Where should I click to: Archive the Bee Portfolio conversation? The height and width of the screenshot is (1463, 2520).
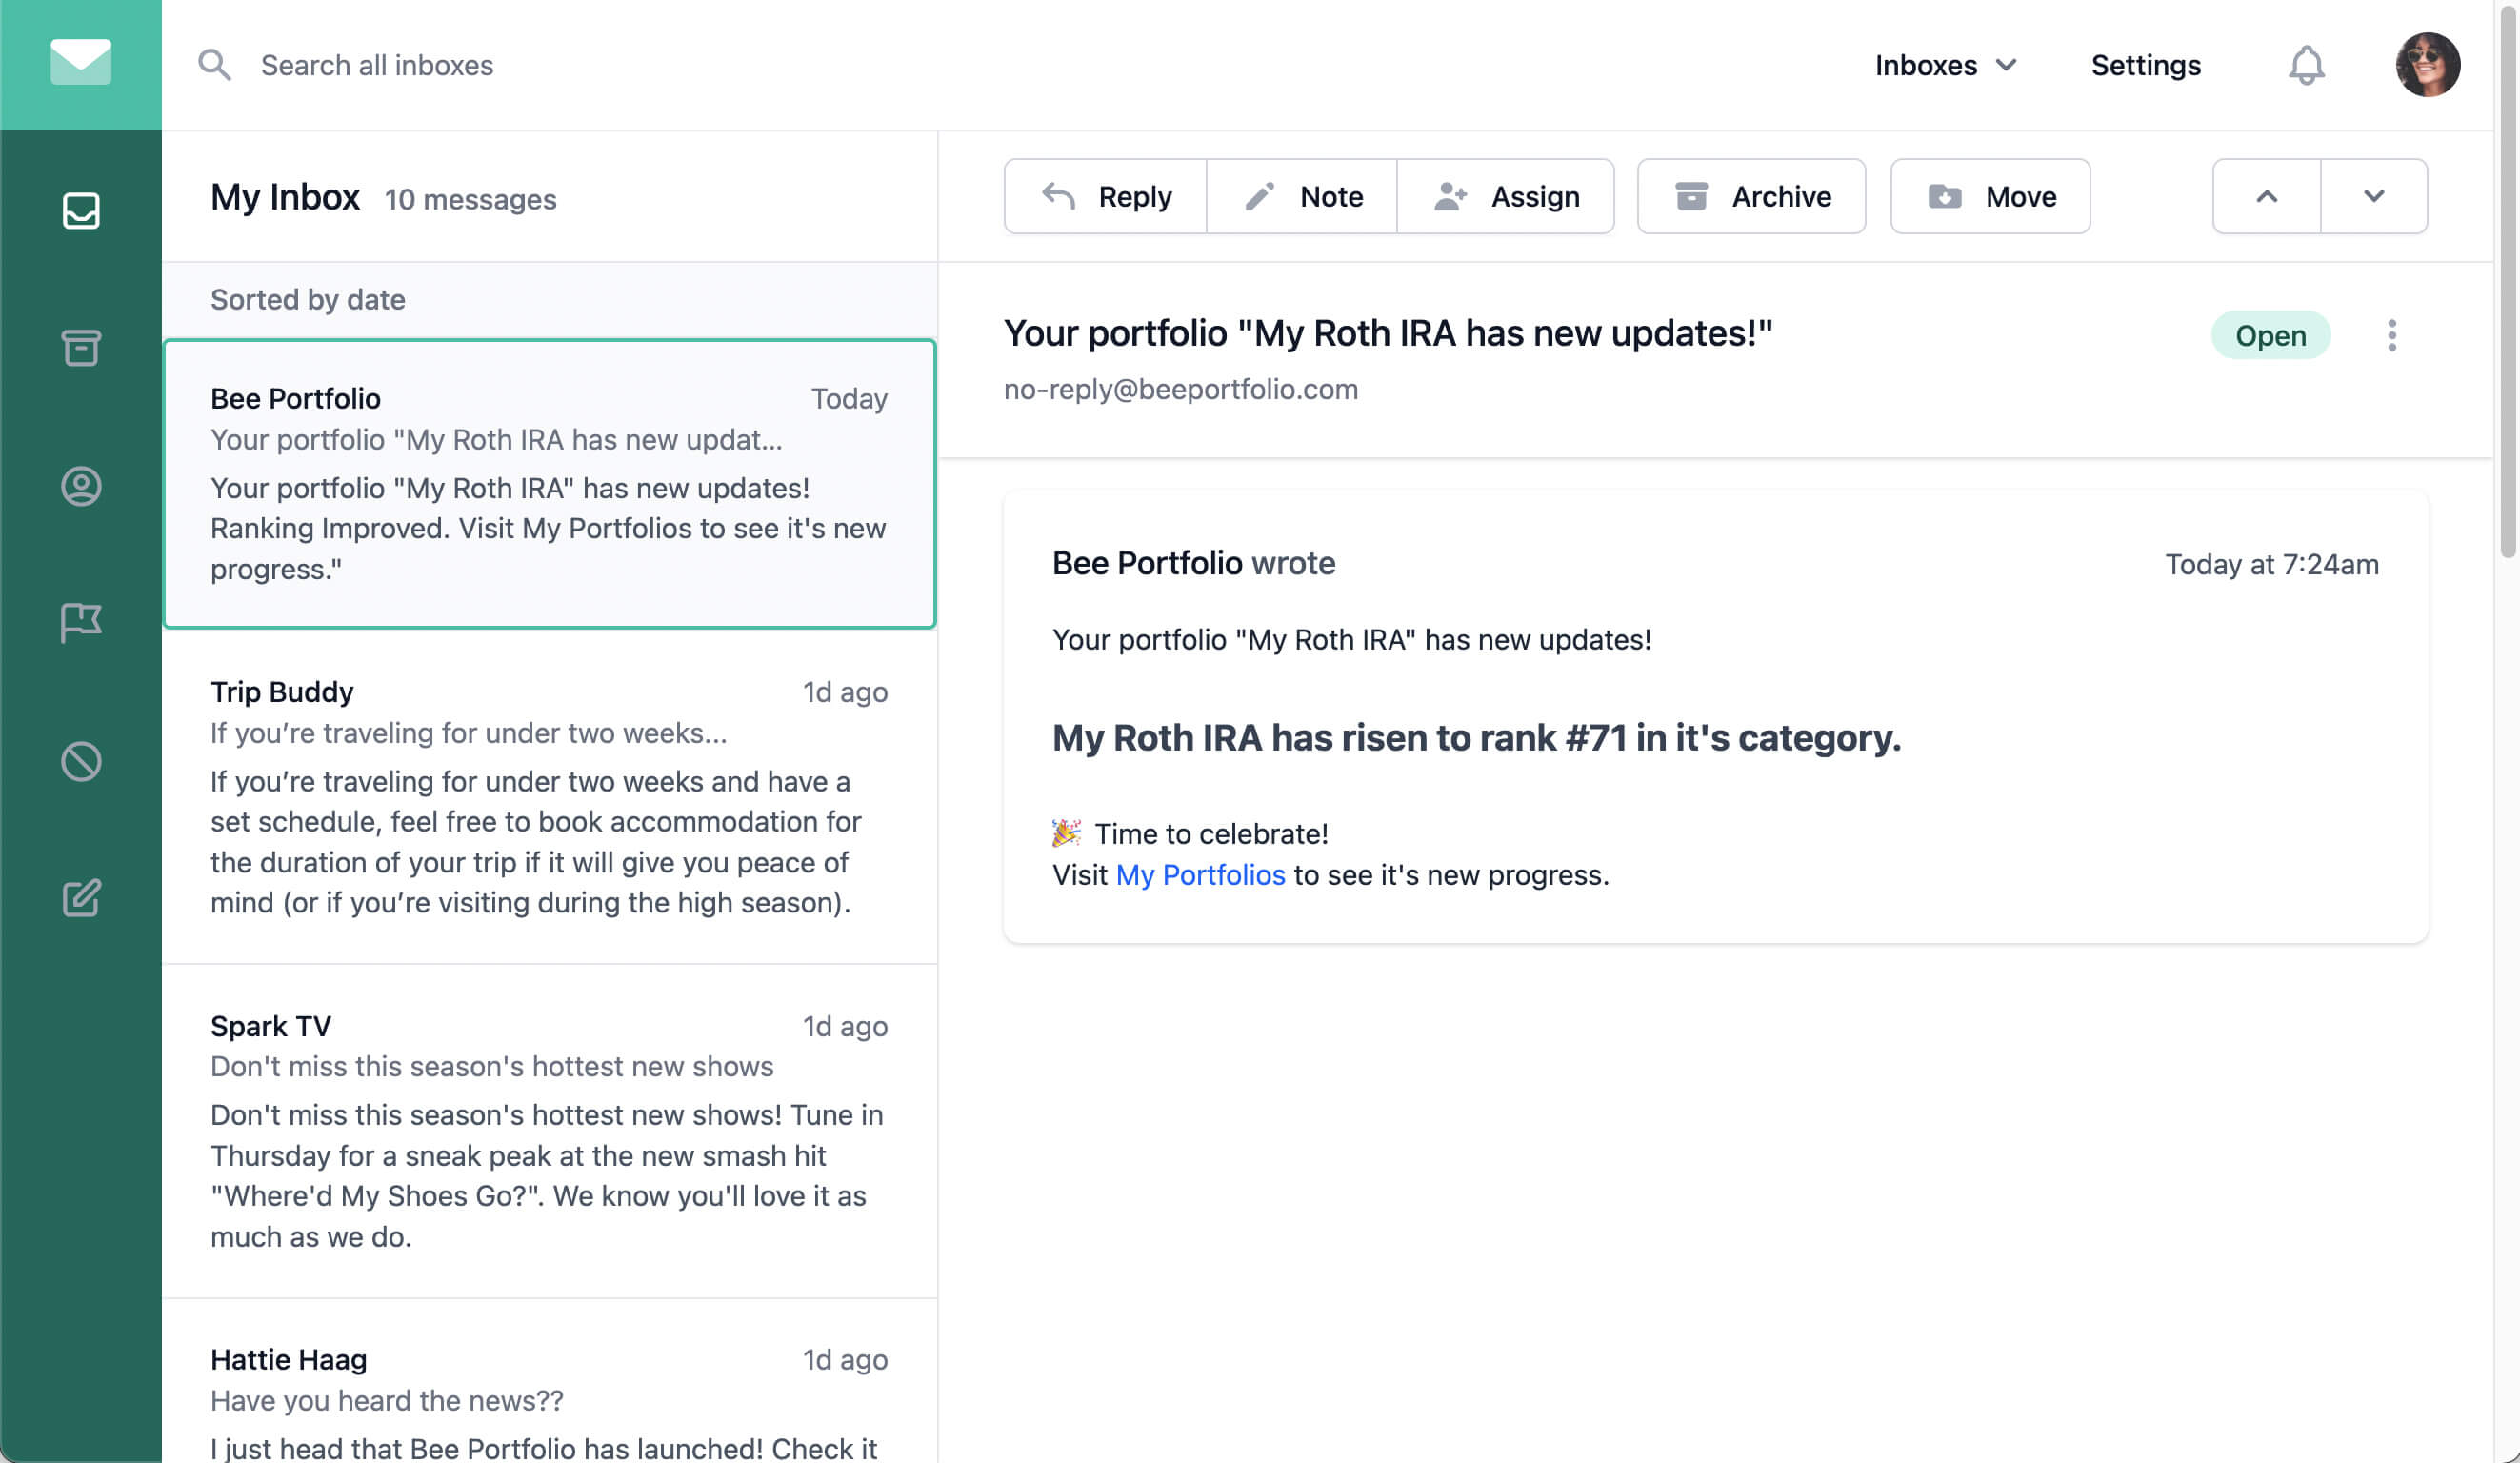tap(1751, 196)
